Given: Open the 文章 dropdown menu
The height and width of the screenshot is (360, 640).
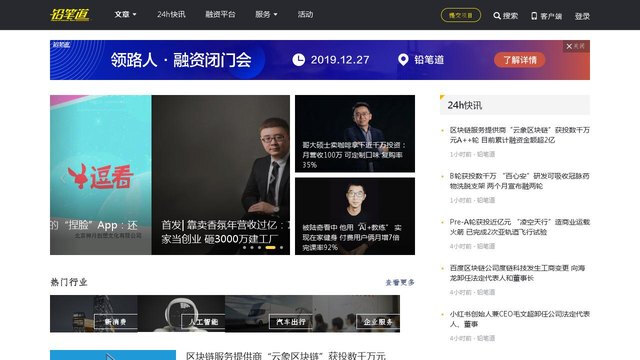Looking at the screenshot, I should pos(125,14).
